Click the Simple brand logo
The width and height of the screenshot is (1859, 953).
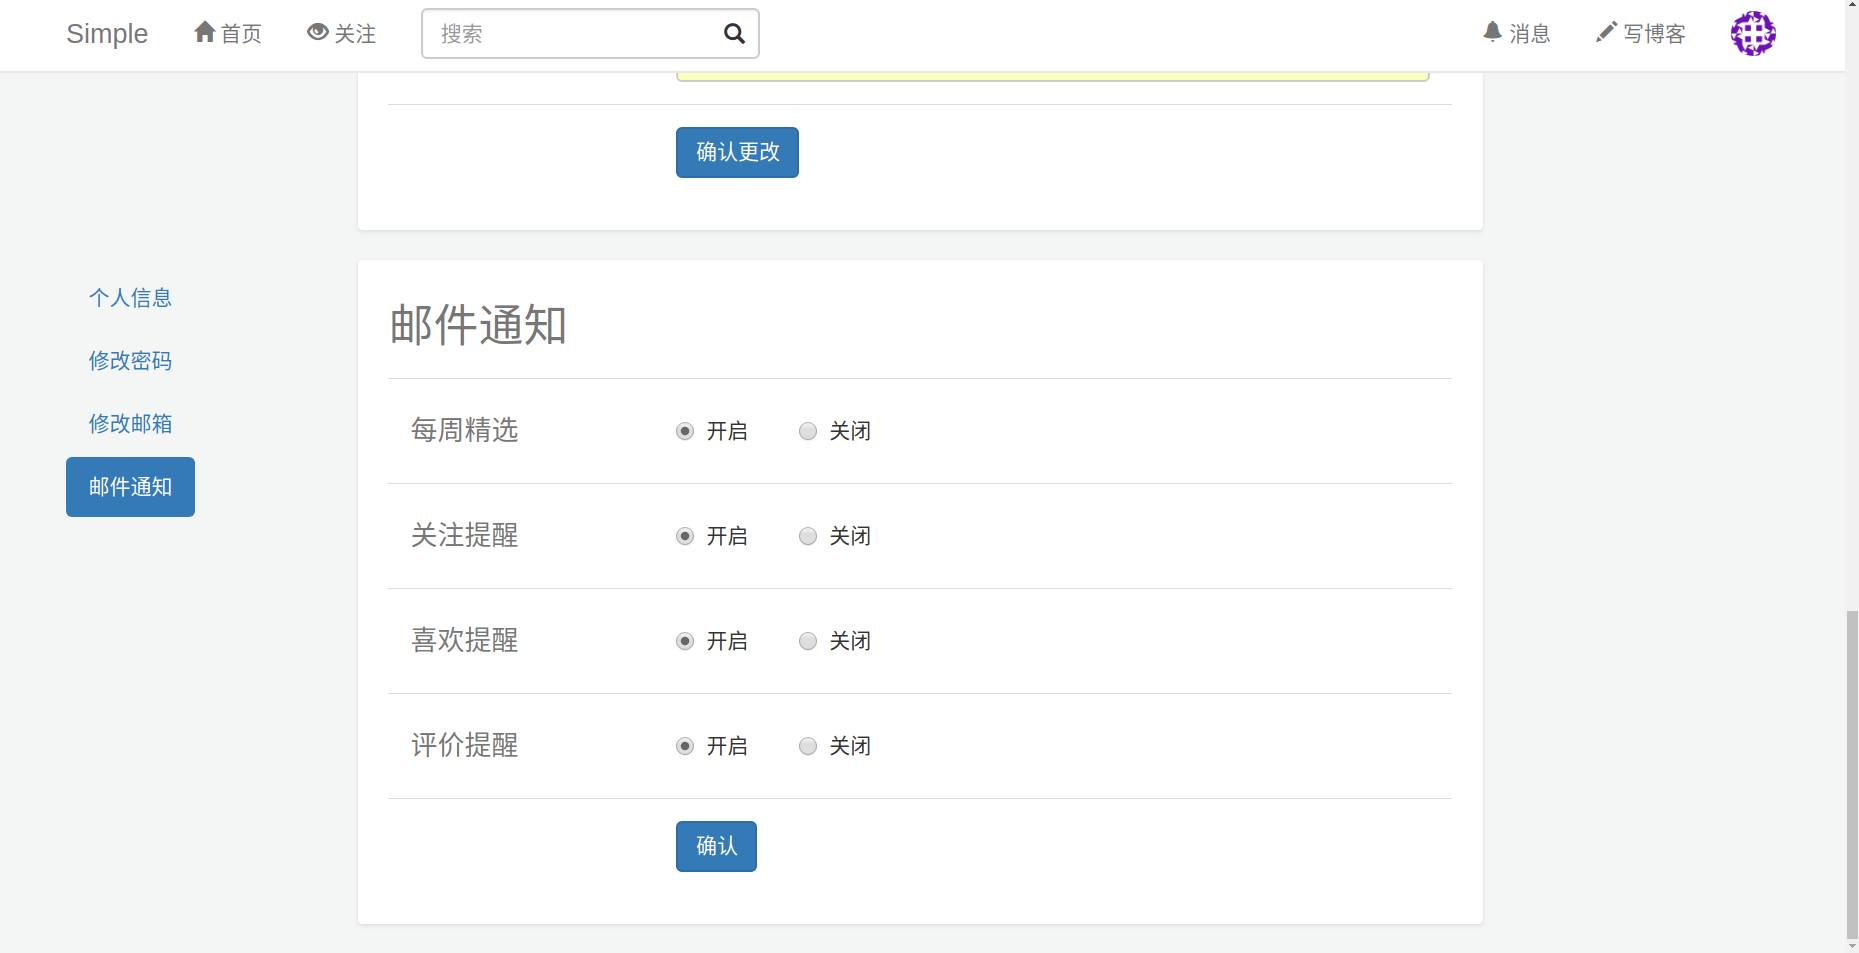click(x=107, y=34)
